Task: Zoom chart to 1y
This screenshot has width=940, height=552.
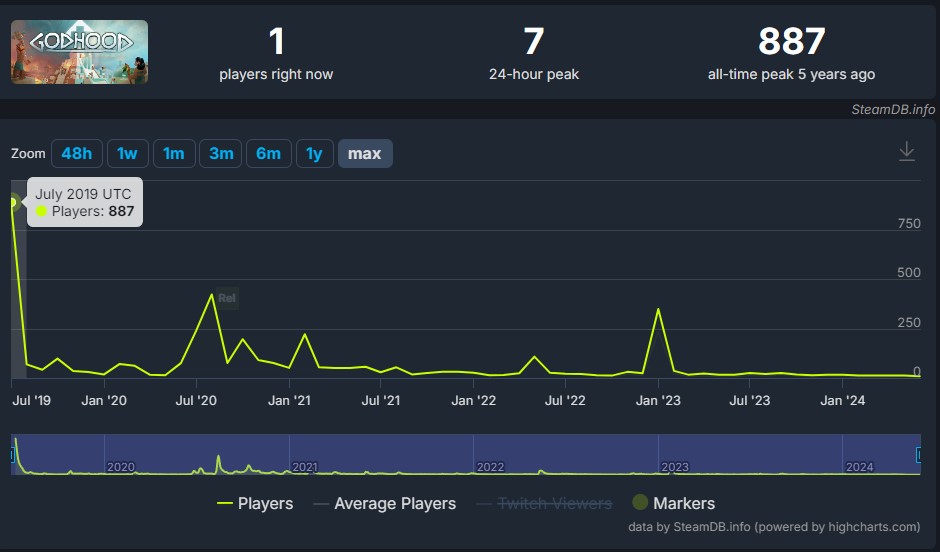Action: [x=314, y=153]
